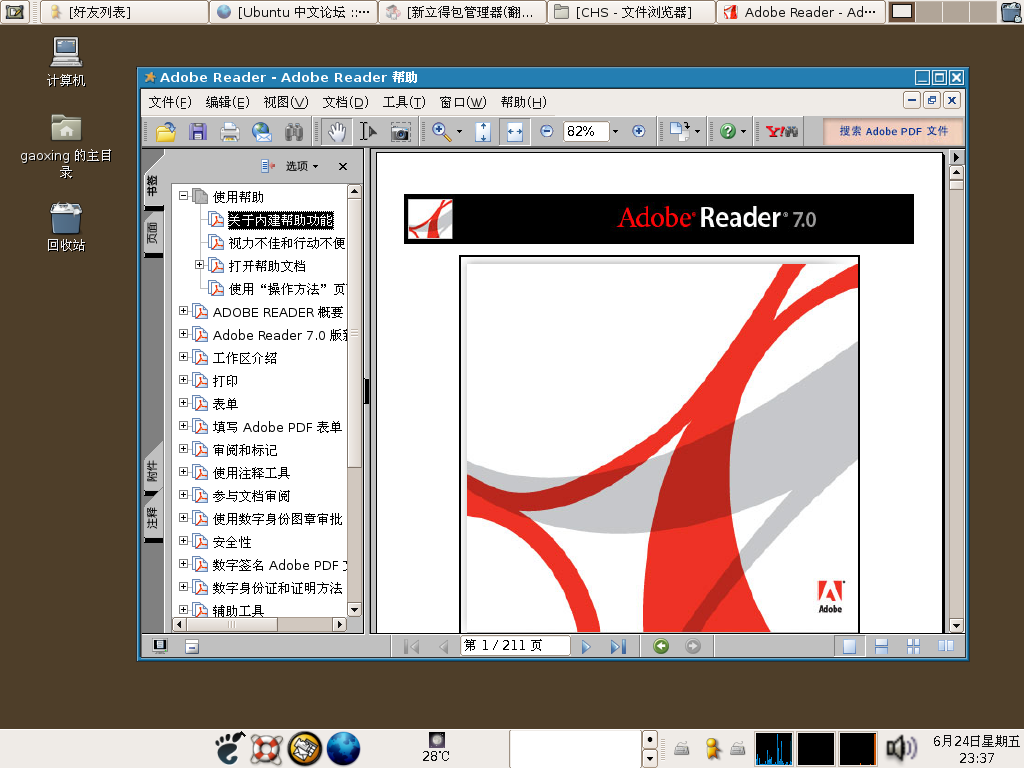This screenshot has width=1024, height=768.
Task: Open the zoom percentage dropdown arrow
Action: tap(615, 132)
